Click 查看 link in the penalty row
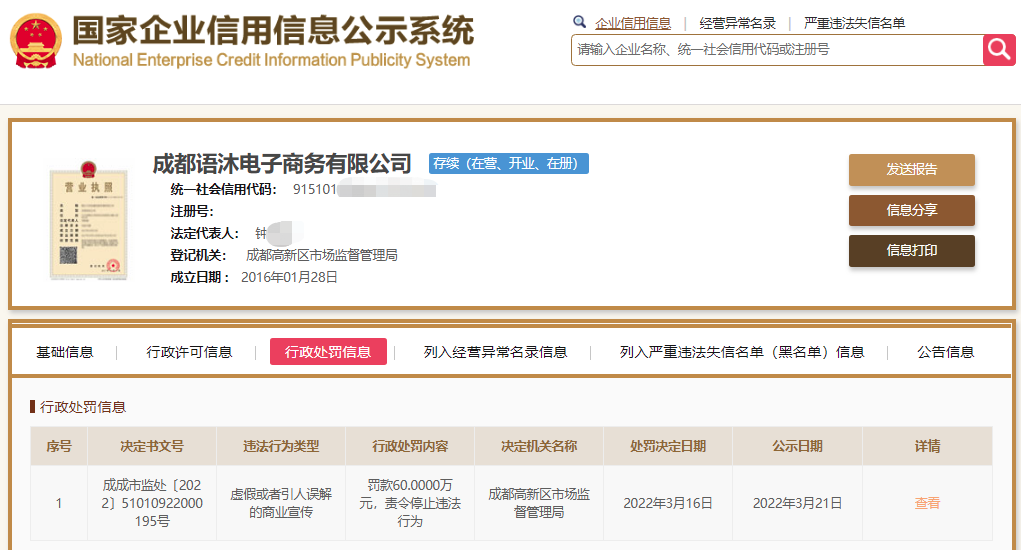Screen dimensions: 1021x550 (927, 503)
